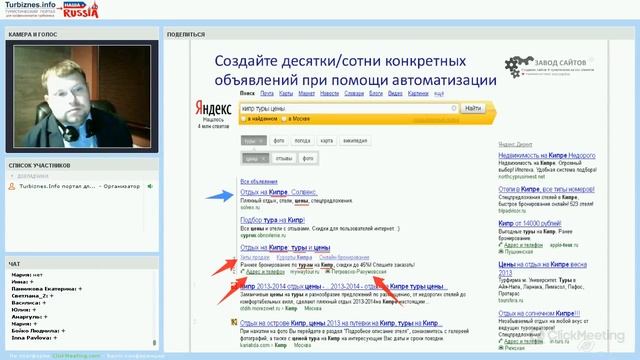Click the presenter webcam video
The image size is (640, 360).
click(82, 96)
